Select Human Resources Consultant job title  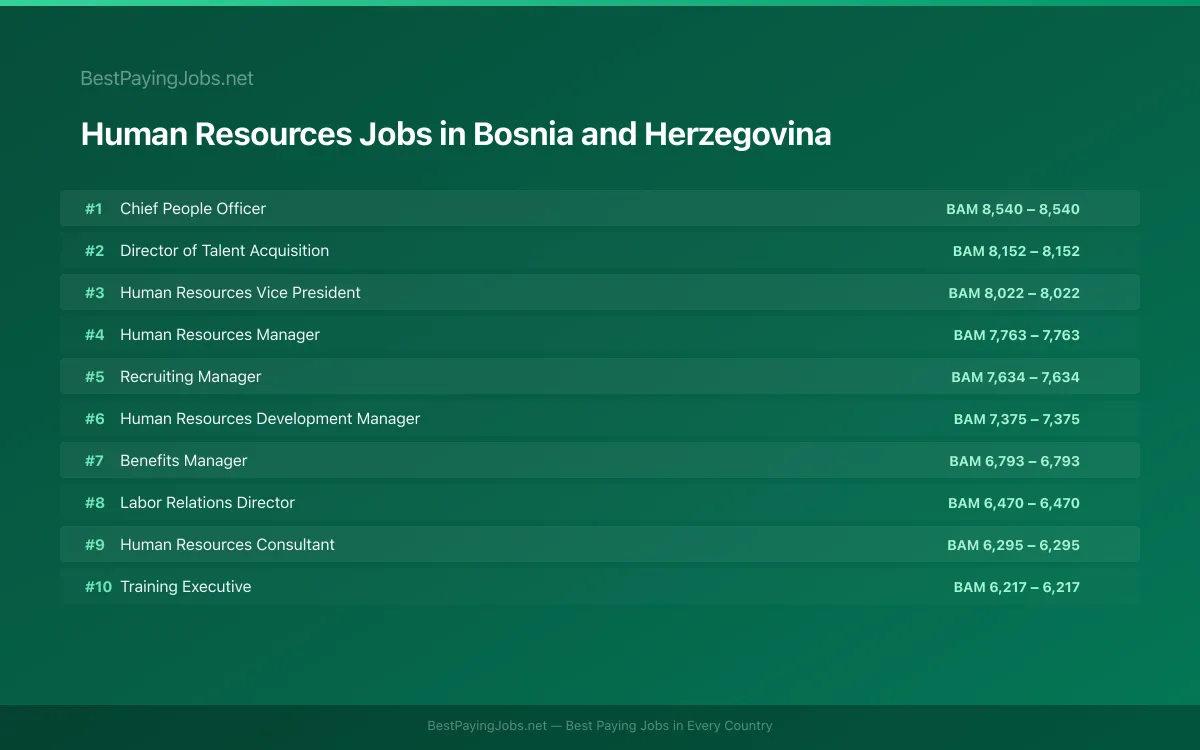227,544
